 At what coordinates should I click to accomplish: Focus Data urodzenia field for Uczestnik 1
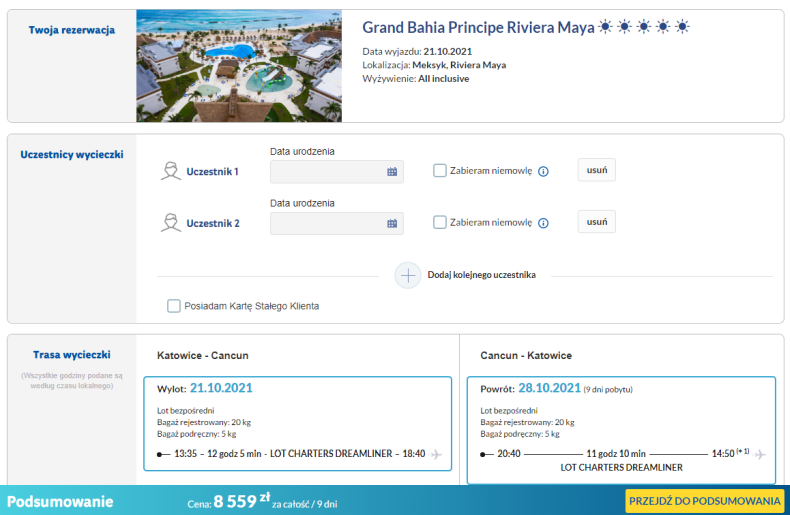pos(337,172)
